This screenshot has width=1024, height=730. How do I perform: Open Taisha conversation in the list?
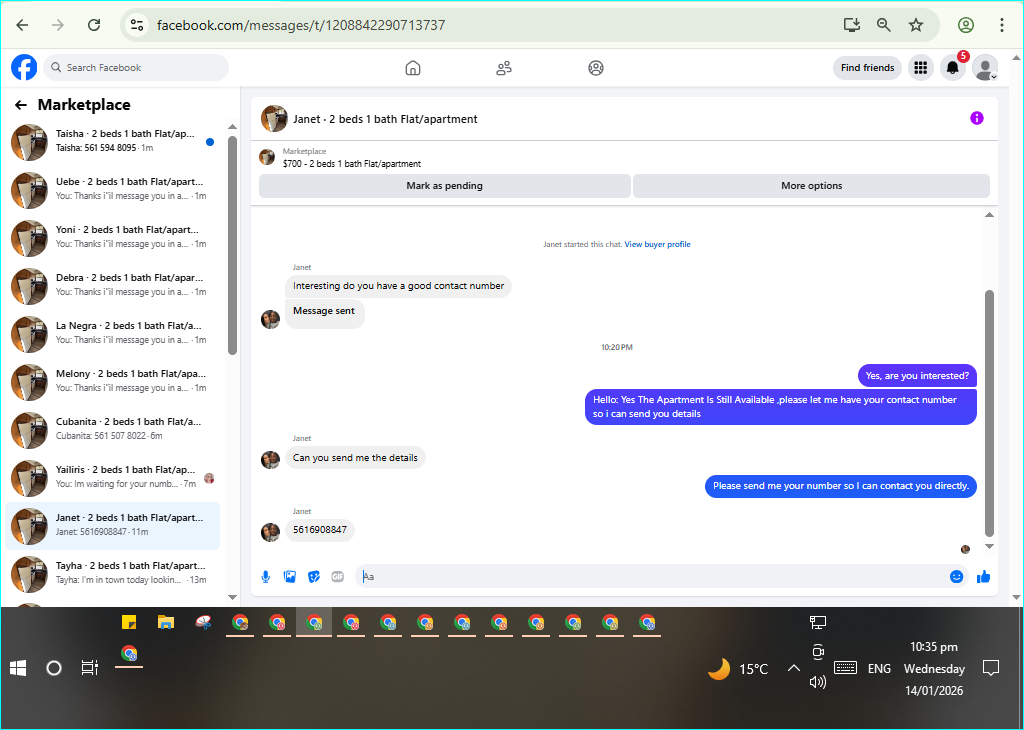point(112,142)
